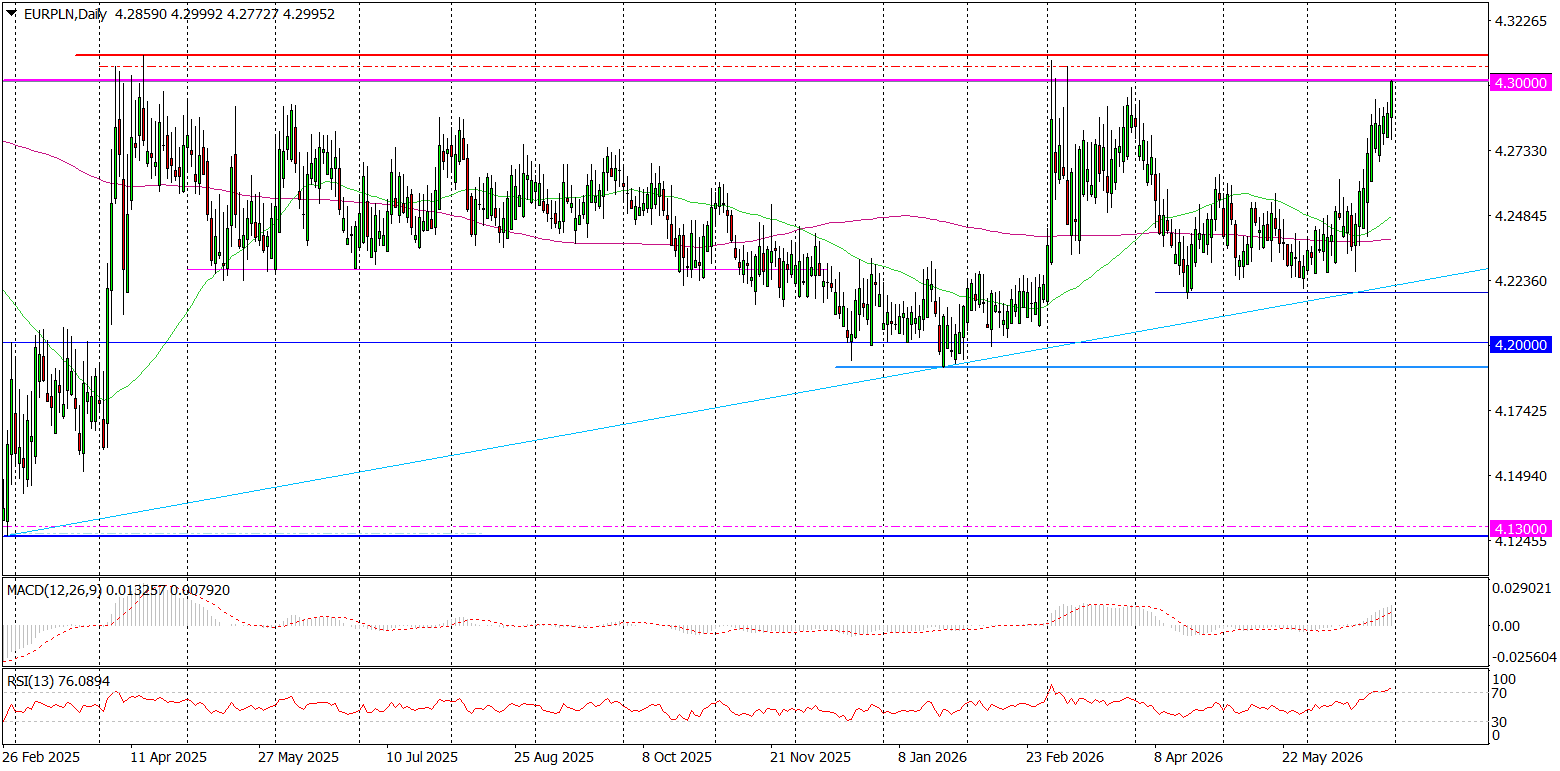Click the 8 Oct 2025 date label

(x=678, y=758)
